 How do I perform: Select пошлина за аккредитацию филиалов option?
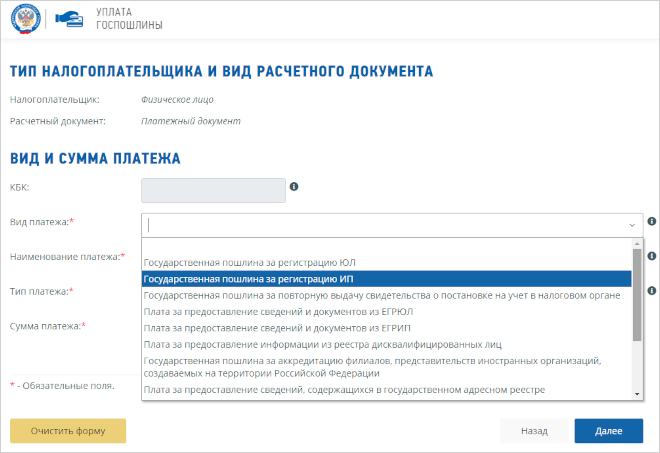coord(386,367)
